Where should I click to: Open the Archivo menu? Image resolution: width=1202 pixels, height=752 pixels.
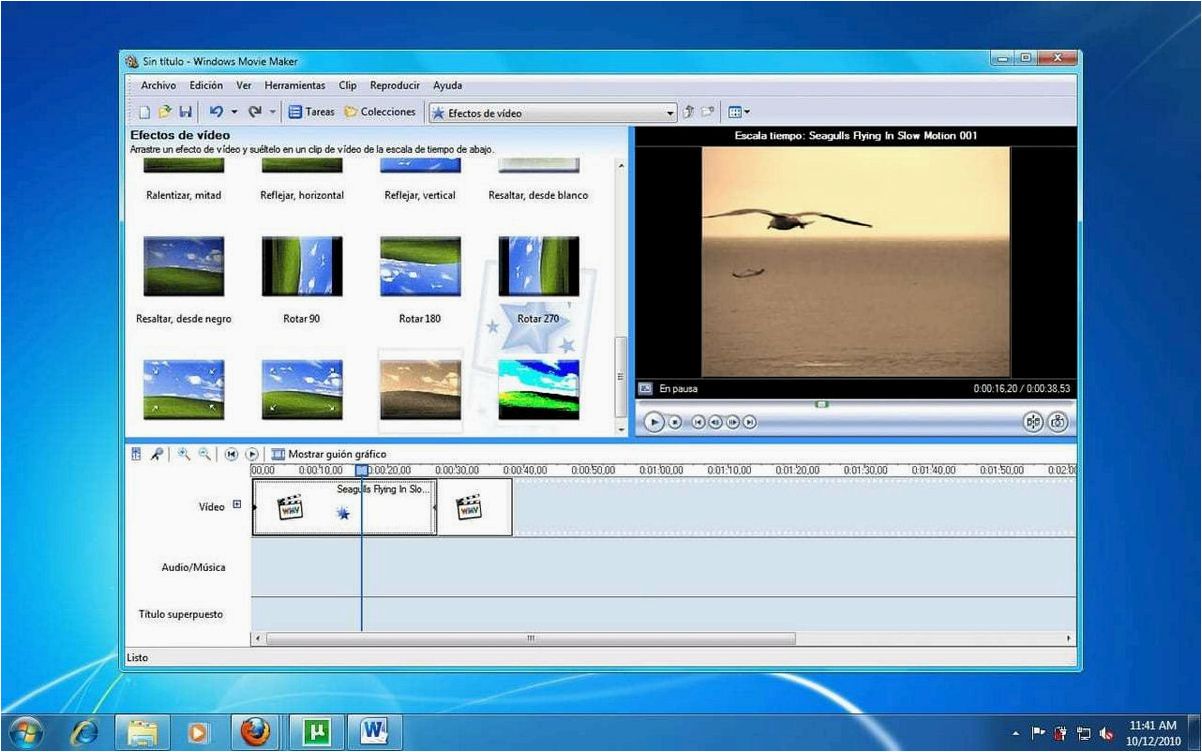(x=158, y=86)
